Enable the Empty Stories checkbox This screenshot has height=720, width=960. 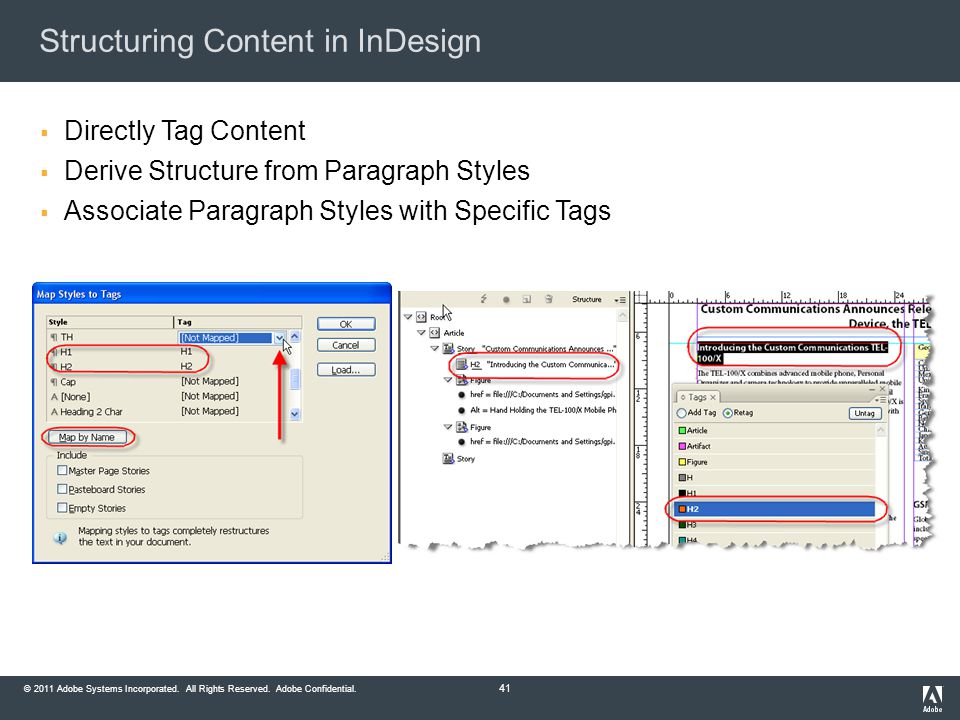click(x=62, y=508)
